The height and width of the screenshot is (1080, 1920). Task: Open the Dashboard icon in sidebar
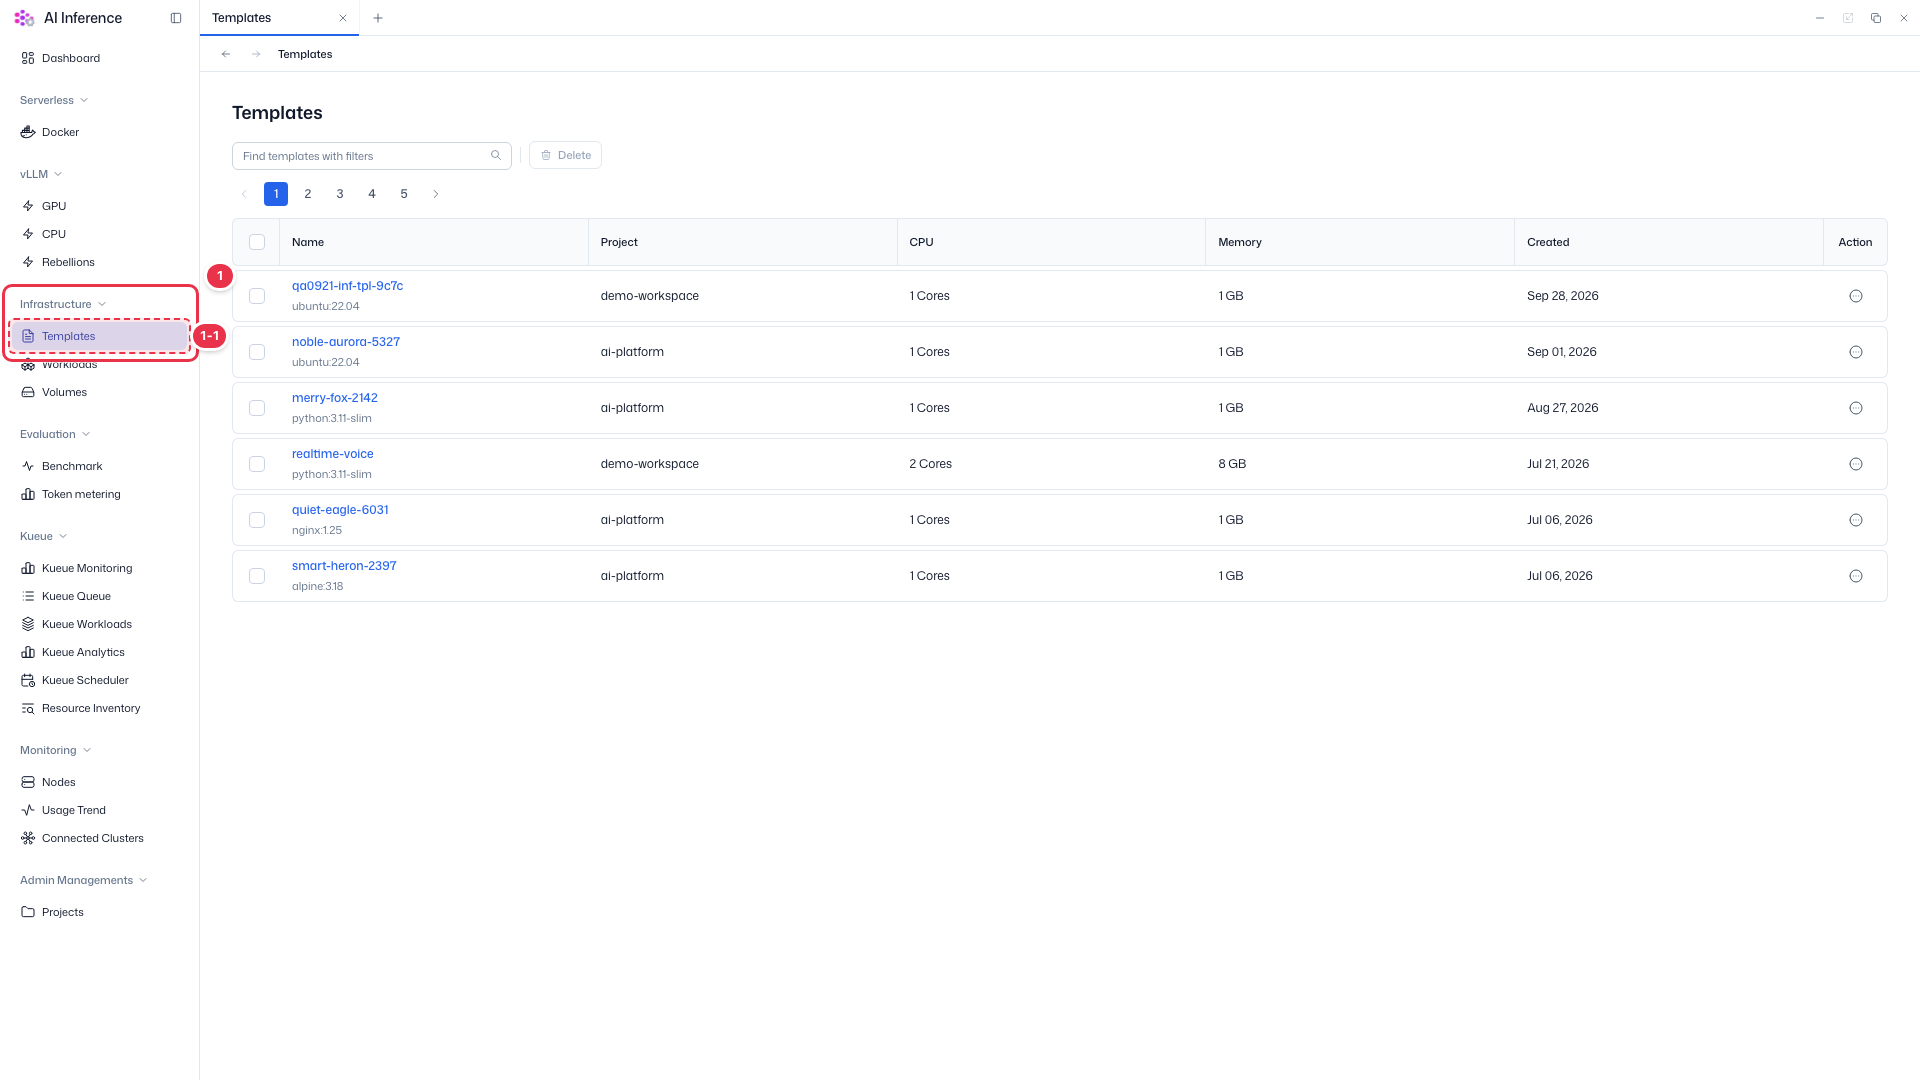click(x=28, y=58)
